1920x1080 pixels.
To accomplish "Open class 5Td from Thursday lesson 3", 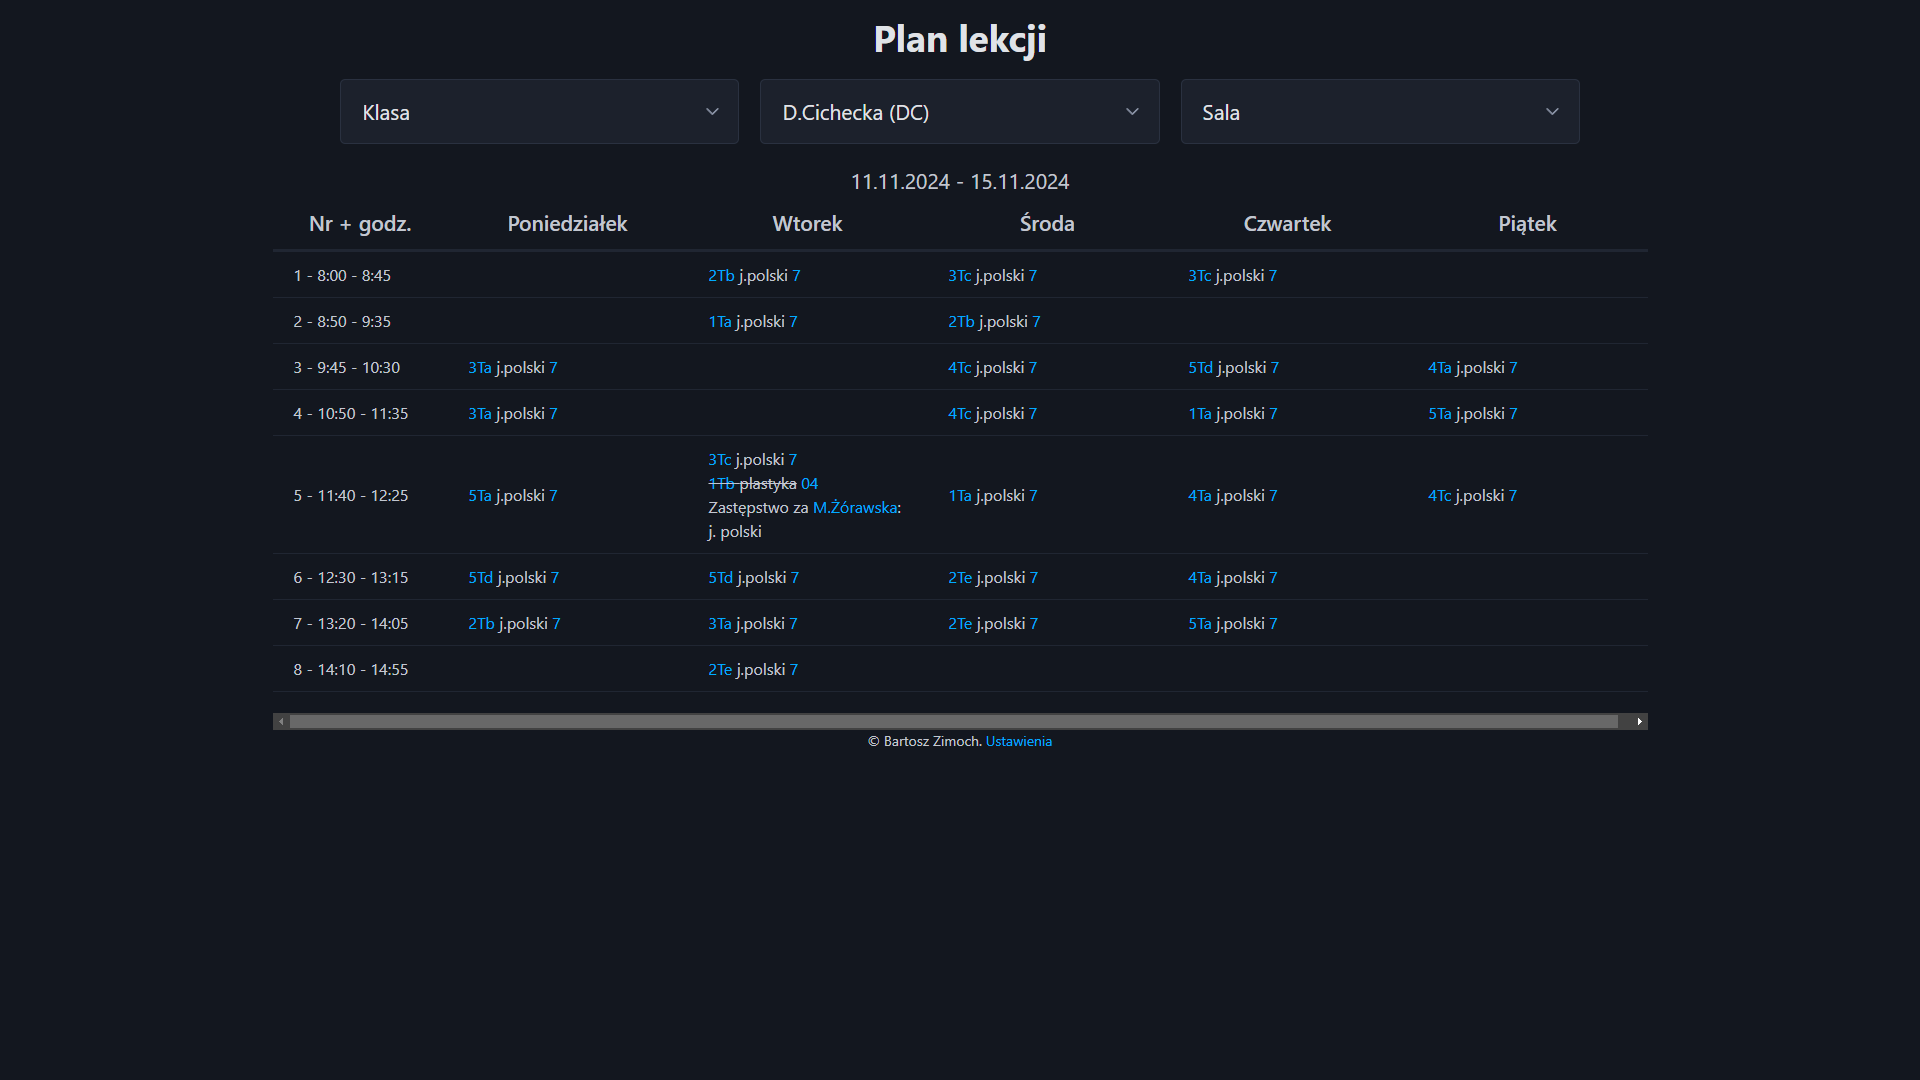I will [1199, 367].
